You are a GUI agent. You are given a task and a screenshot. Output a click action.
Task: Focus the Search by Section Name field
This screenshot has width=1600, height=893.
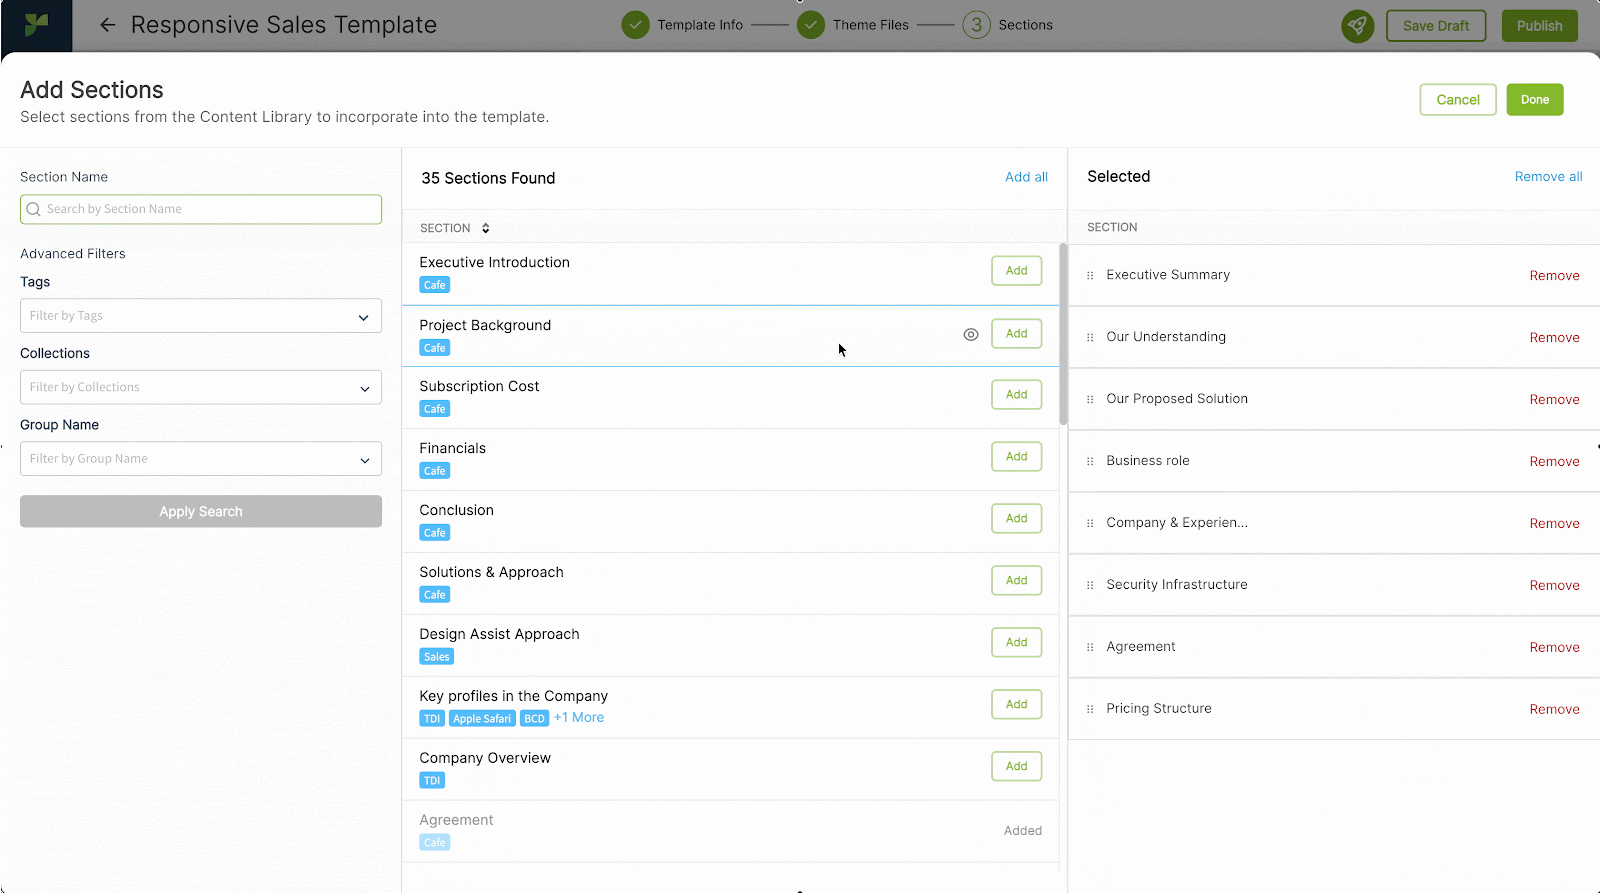point(201,209)
